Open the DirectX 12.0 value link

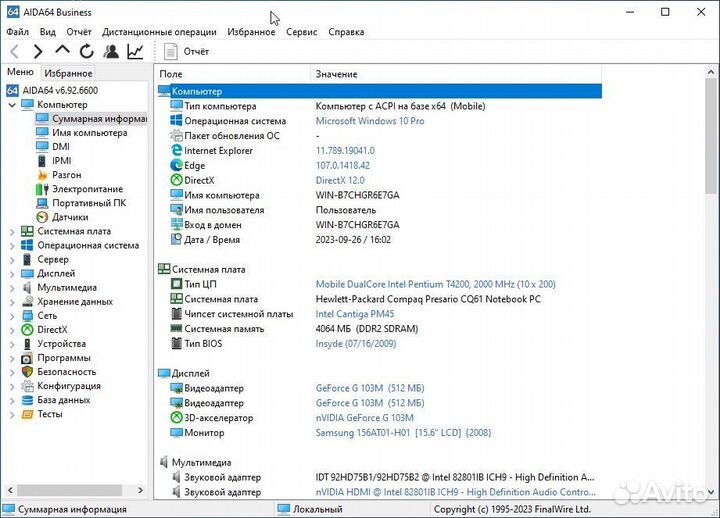(340, 180)
